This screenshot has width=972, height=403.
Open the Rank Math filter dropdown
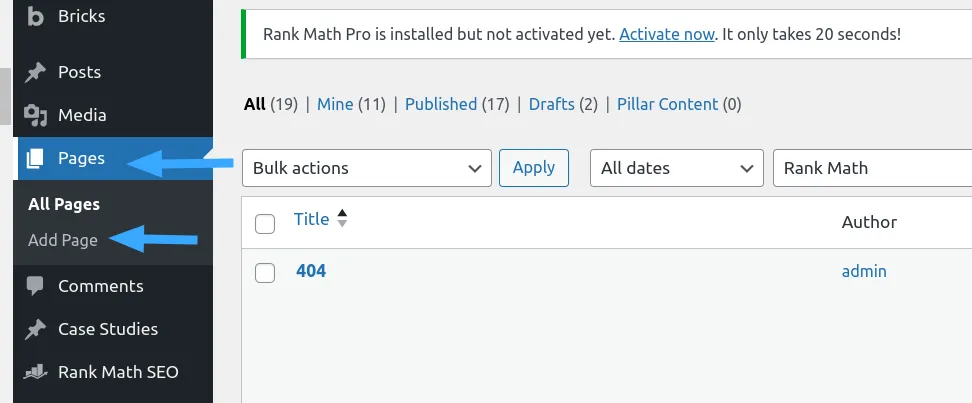point(872,168)
